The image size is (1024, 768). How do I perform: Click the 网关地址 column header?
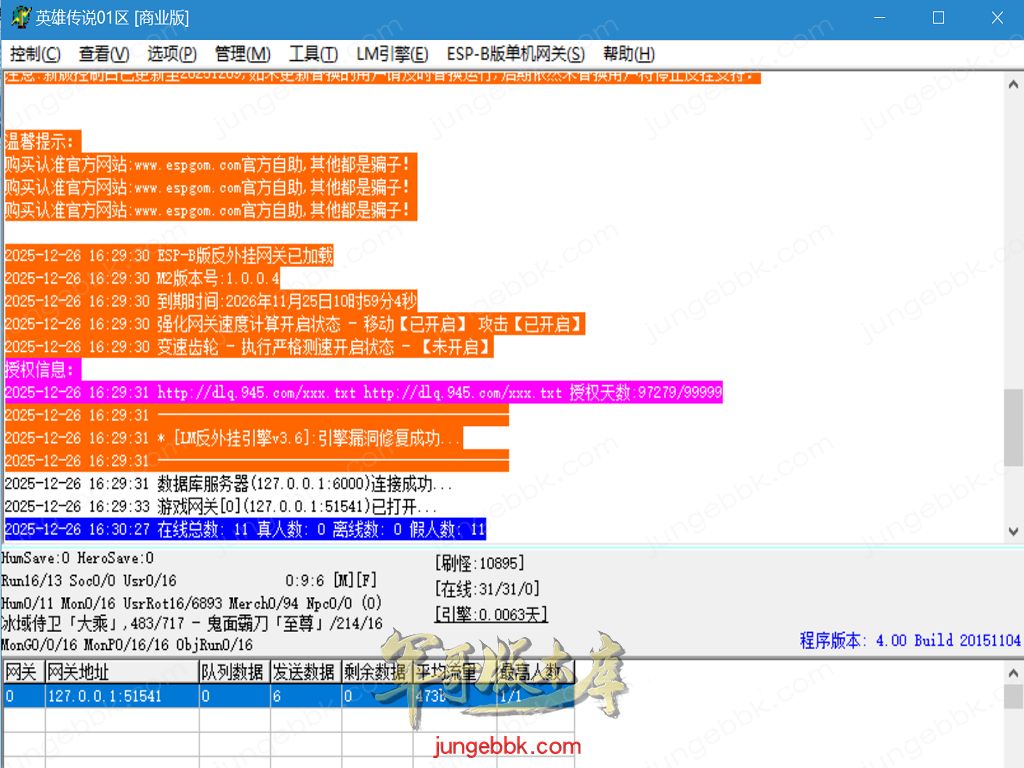click(120, 672)
